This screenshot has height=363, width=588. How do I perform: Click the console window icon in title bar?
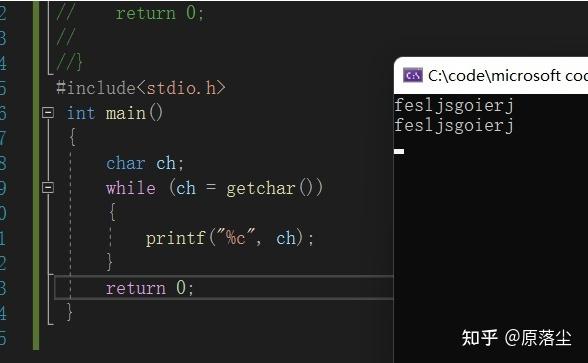(x=412, y=75)
